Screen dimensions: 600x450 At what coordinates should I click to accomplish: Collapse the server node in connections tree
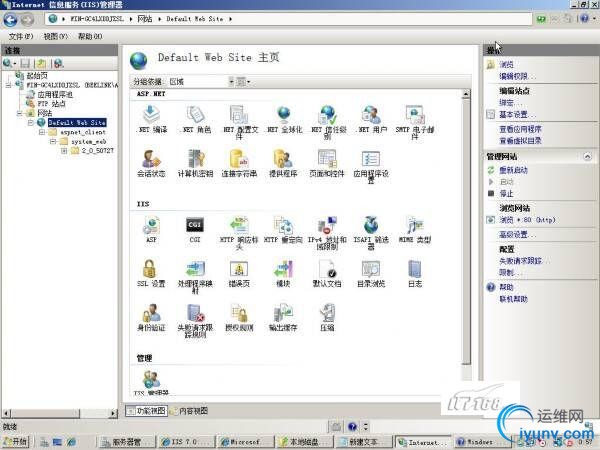pos(8,85)
